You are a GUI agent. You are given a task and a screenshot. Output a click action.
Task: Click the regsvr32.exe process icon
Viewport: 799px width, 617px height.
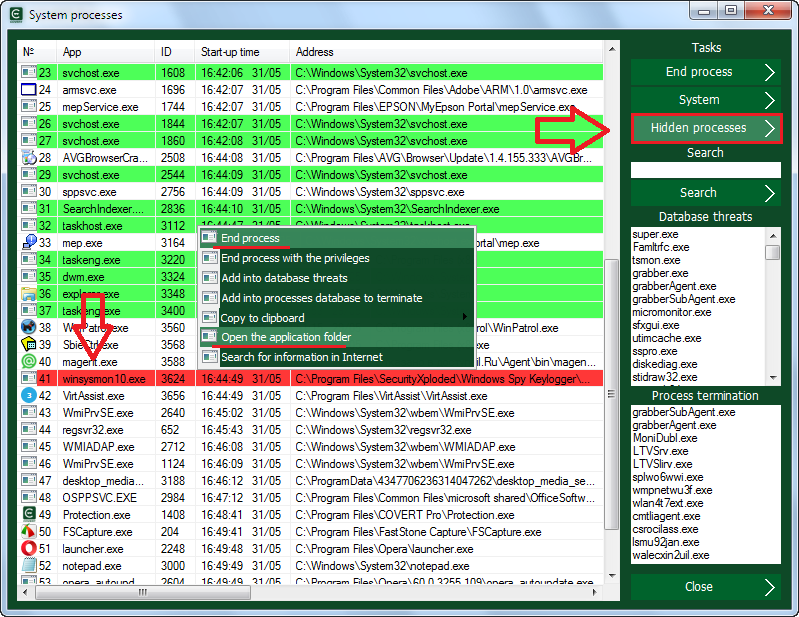click(x=29, y=430)
